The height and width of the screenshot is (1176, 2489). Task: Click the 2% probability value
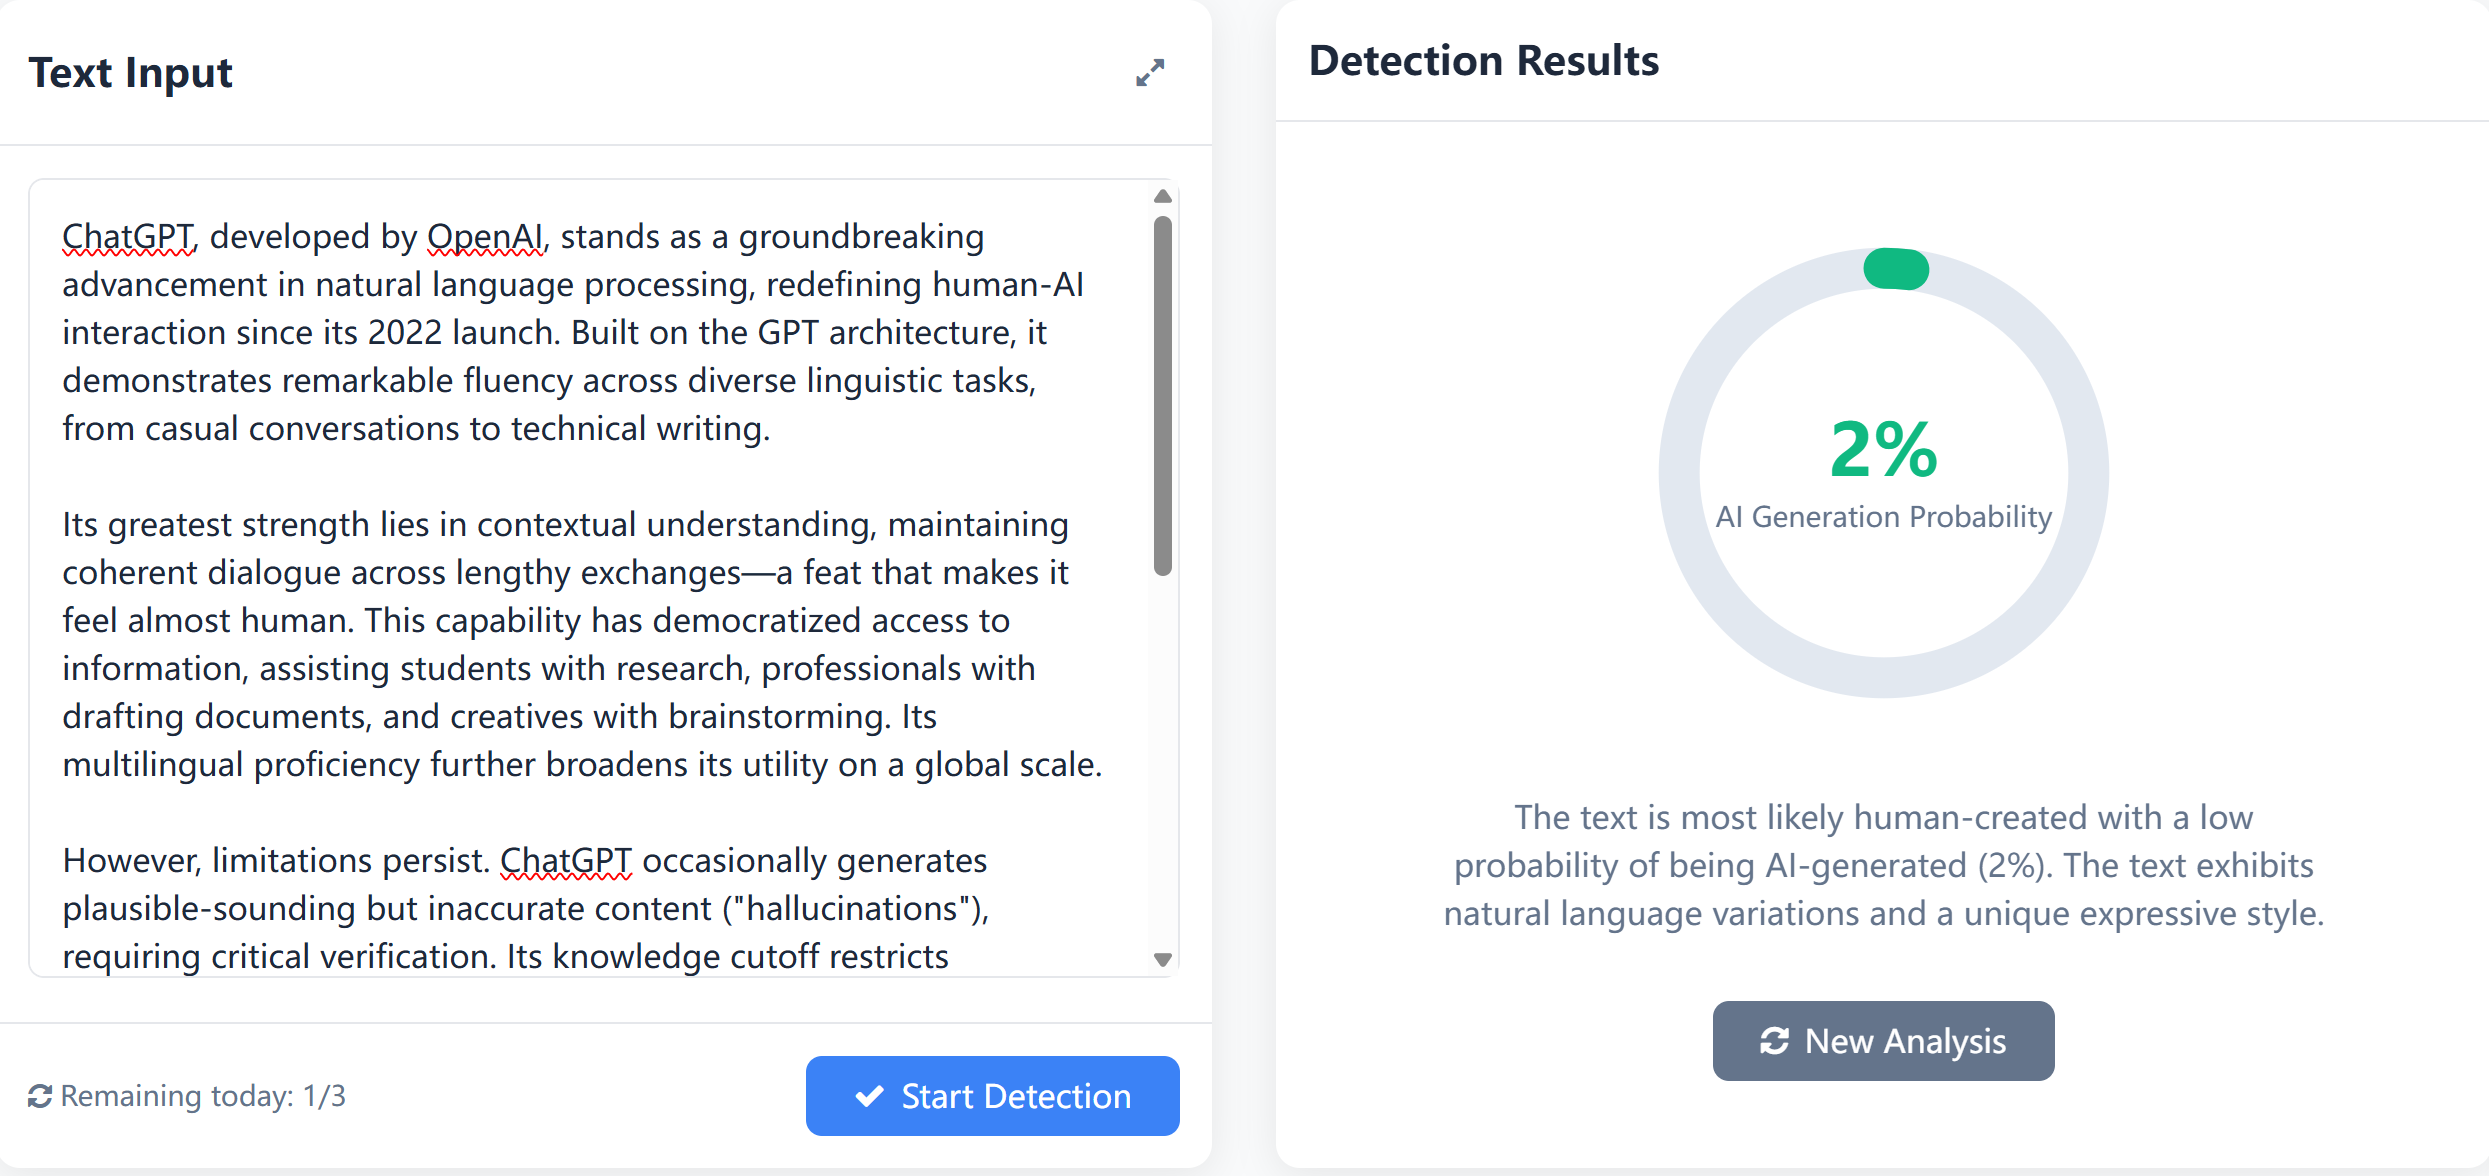click(x=1883, y=449)
